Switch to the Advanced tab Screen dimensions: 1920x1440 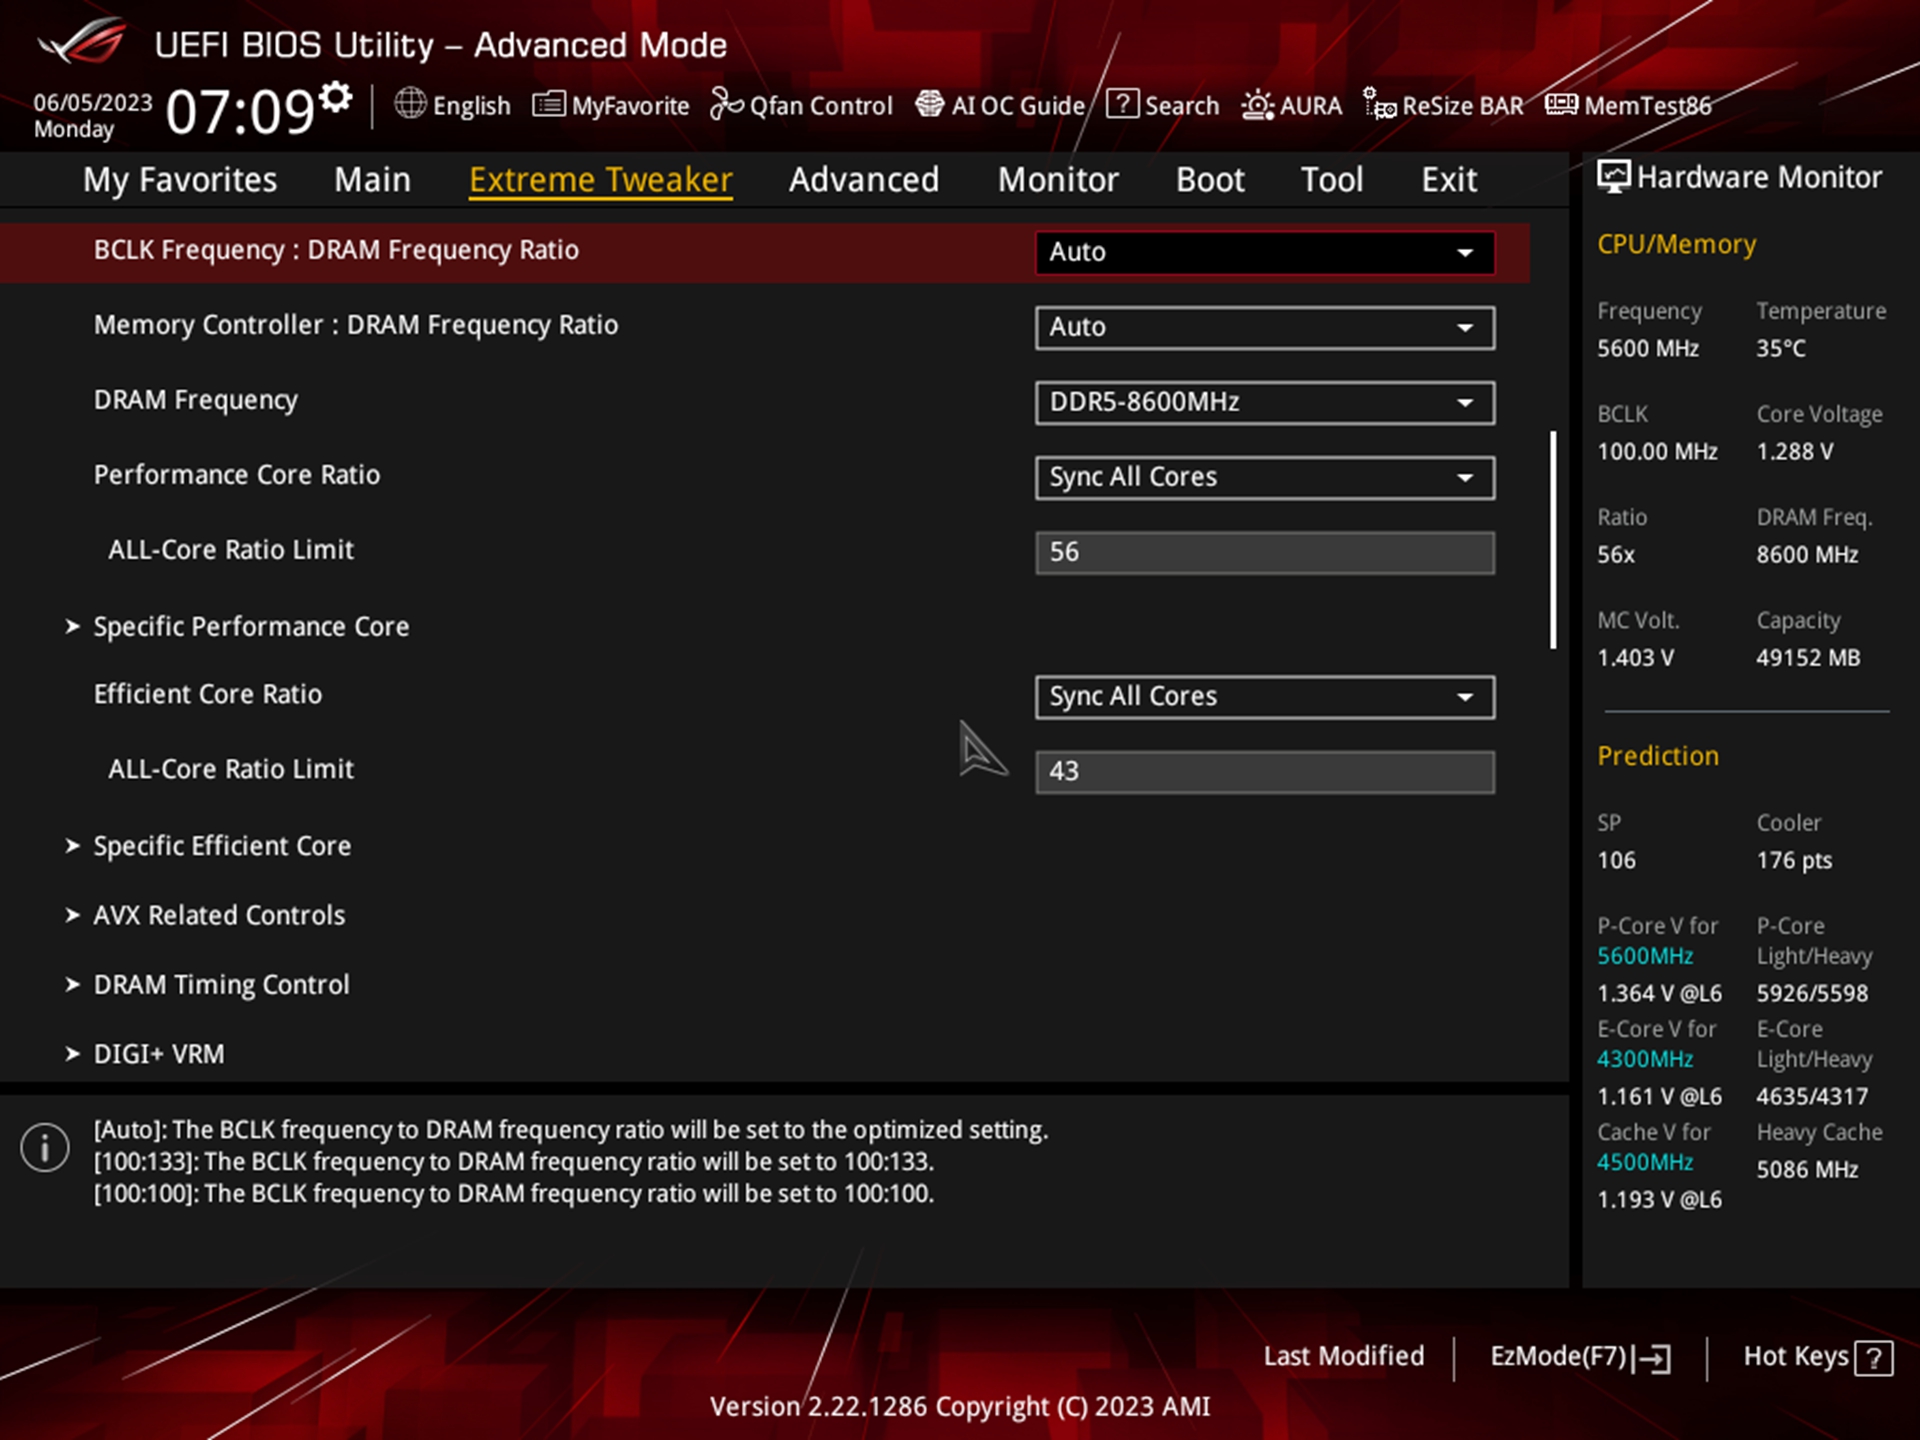point(864,179)
